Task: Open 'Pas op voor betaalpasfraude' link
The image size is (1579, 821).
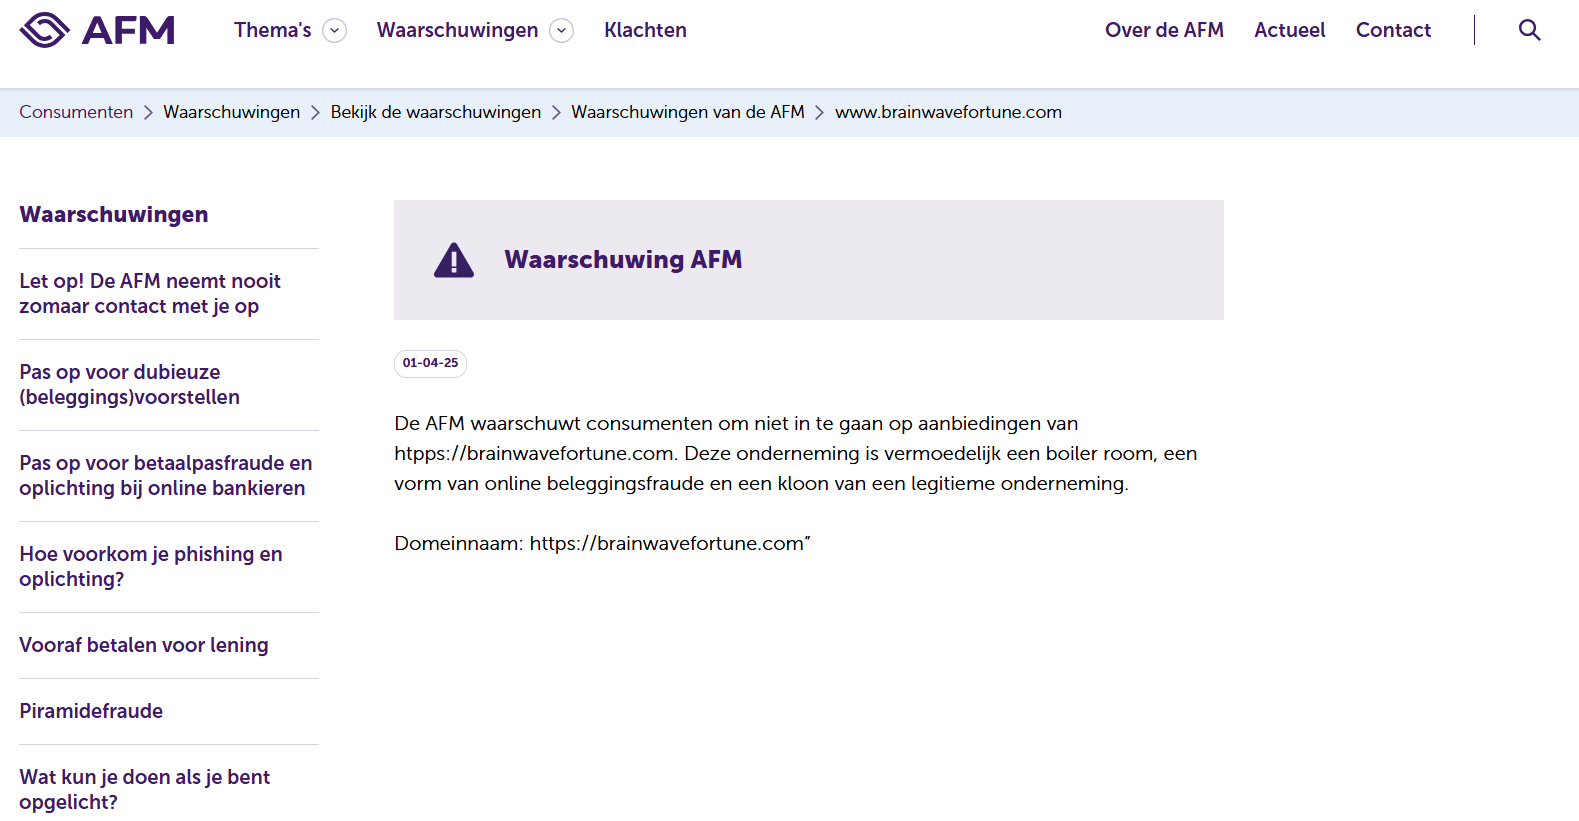Action: click(166, 476)
